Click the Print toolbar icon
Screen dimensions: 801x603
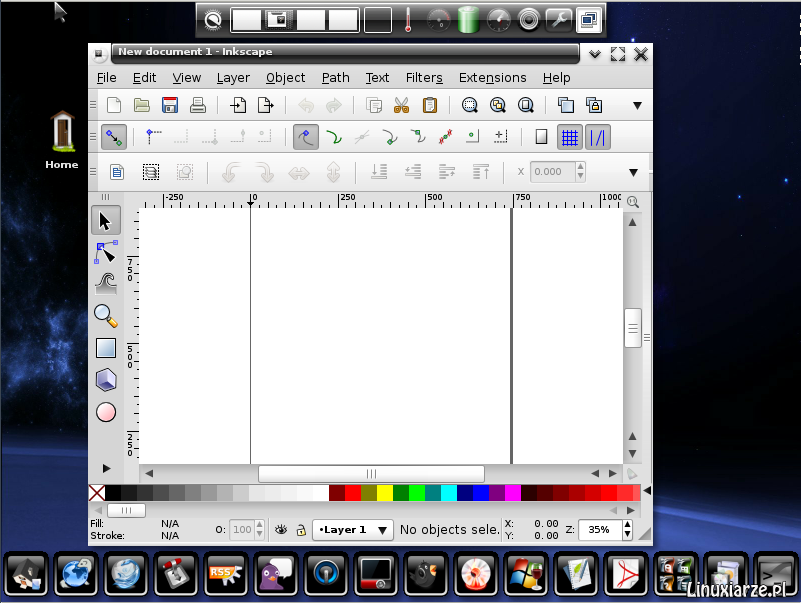(x=199, y=104)
